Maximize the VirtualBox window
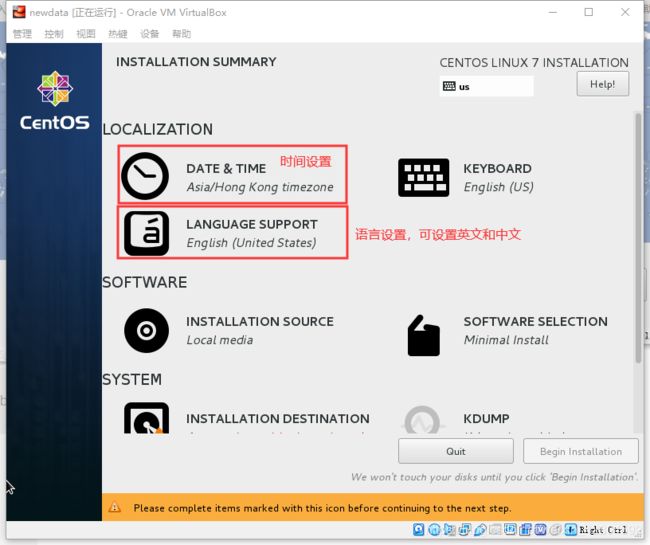The image size is (650, 545). [x=588, y=12]
